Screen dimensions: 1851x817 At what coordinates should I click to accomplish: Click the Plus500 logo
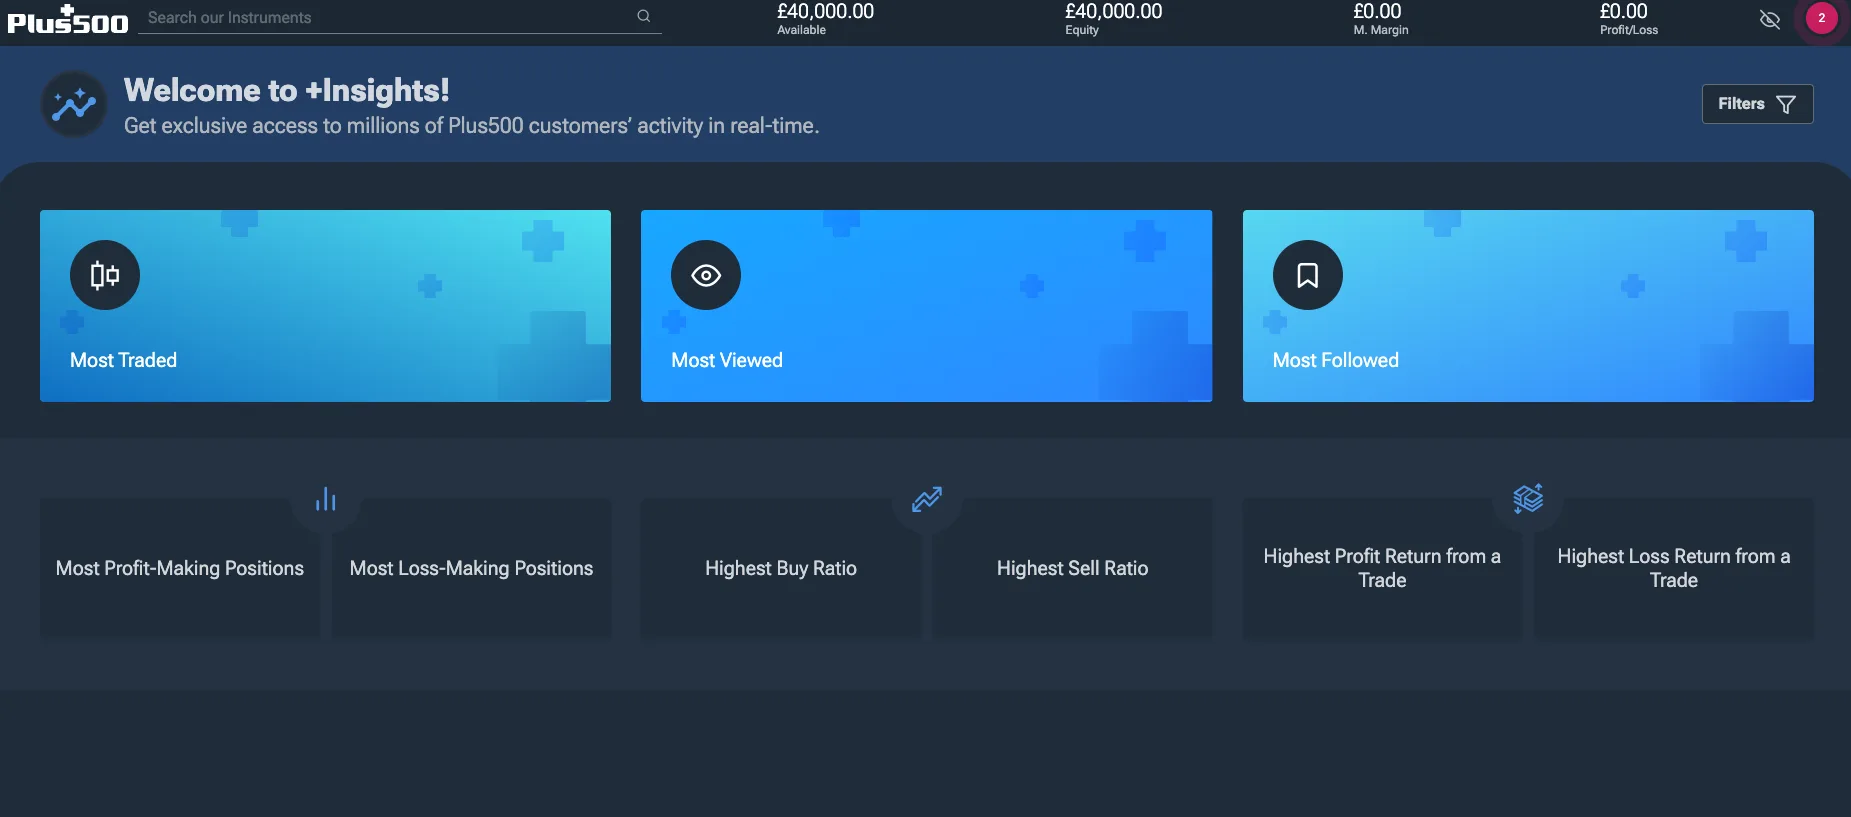pos(68,20)
